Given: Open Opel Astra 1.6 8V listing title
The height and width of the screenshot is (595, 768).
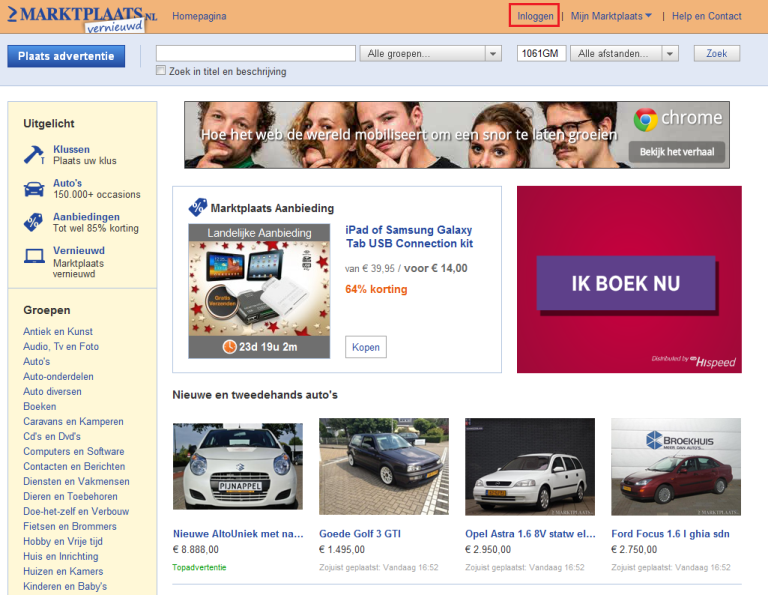Looking at the screenshot, I should tap(530, 534).
